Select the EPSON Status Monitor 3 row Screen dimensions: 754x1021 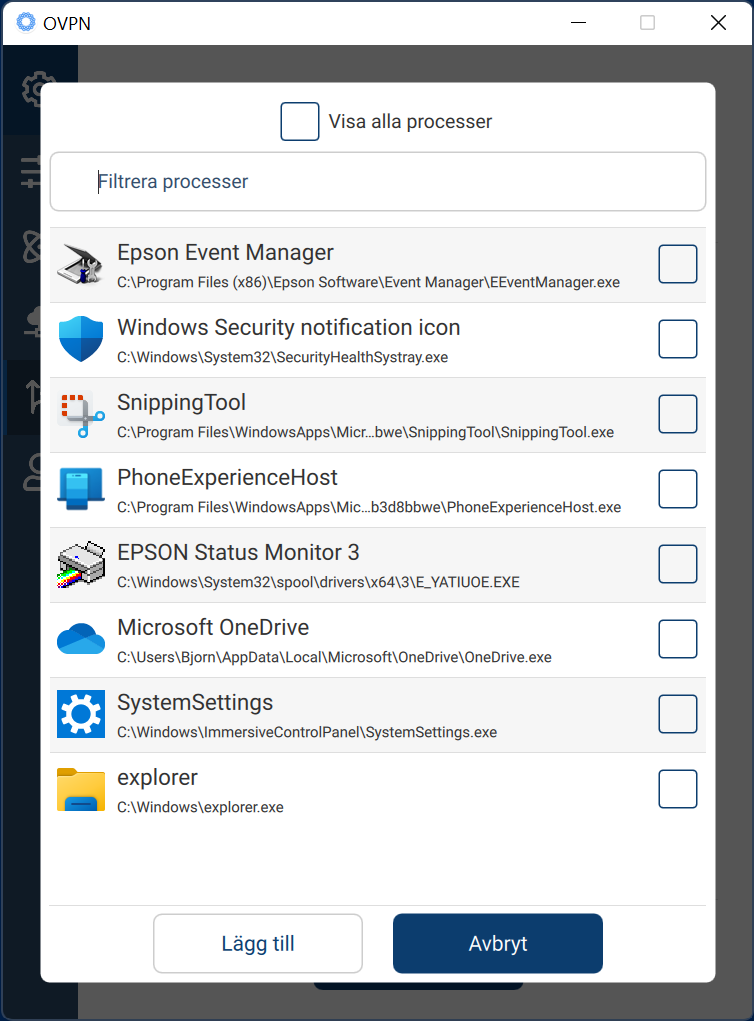[378, 565]
